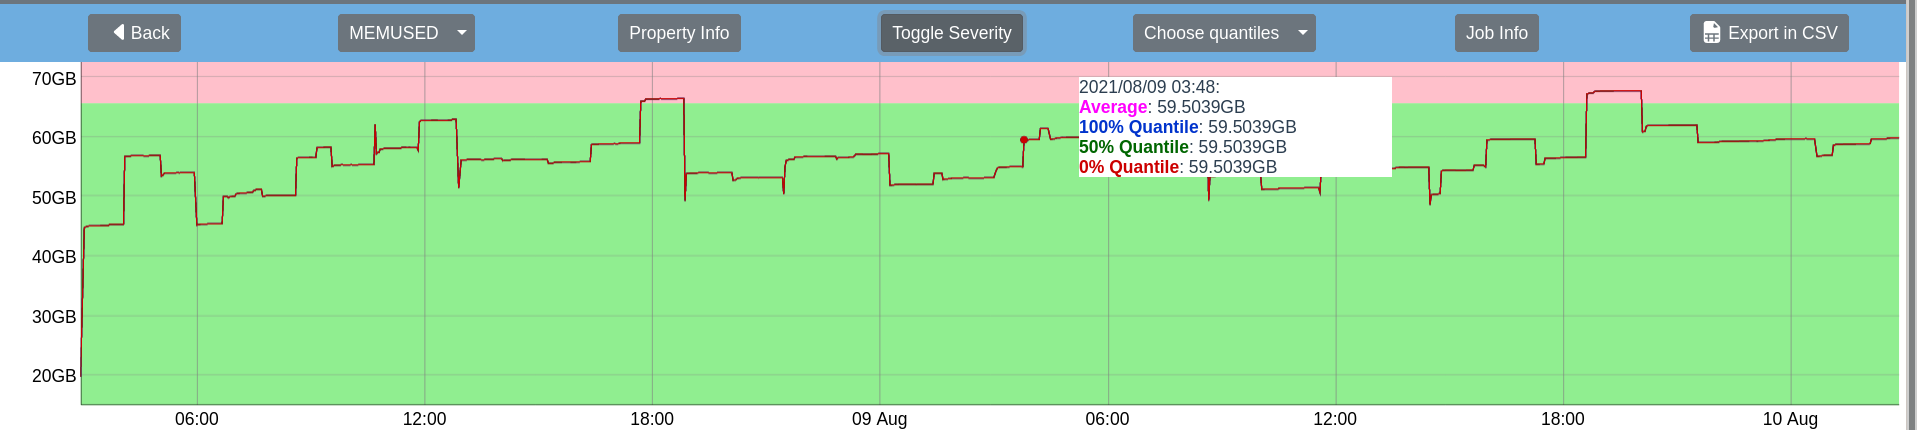1917x430 pixels.
Task: Open Property Info
Action: pyautogui.click(x=679, y=33)
